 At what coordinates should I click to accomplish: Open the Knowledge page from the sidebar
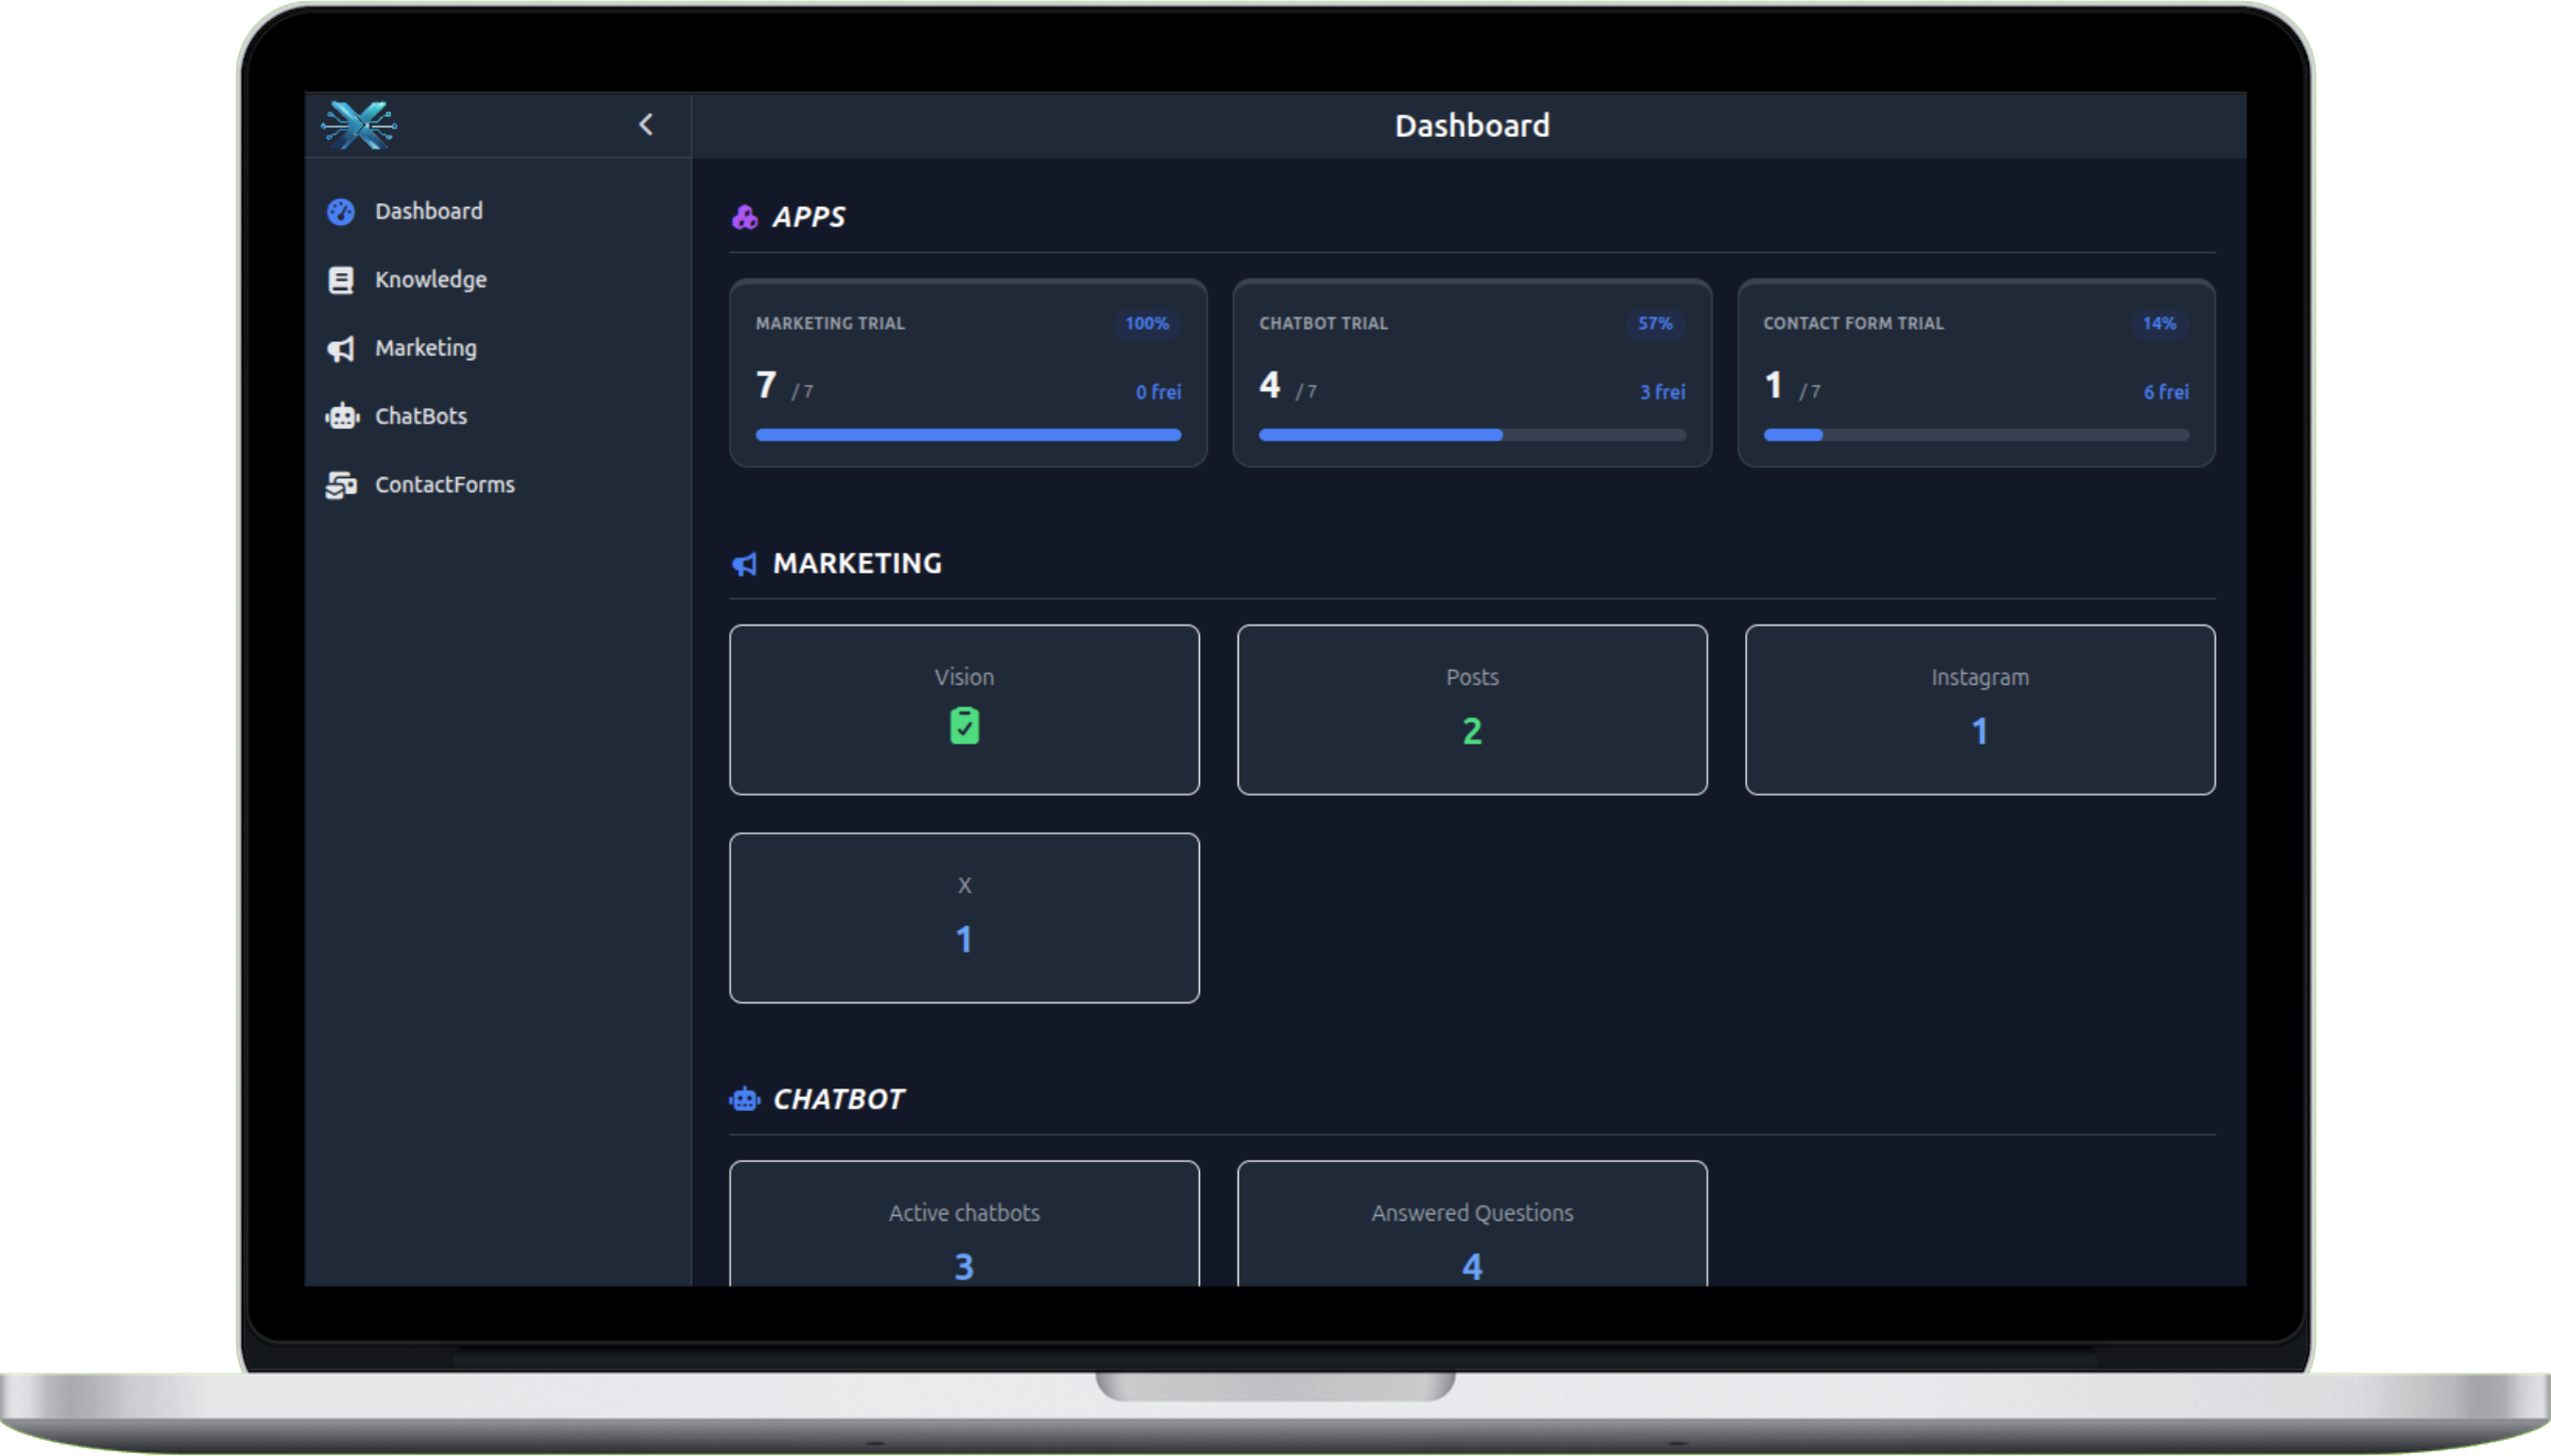431,279
